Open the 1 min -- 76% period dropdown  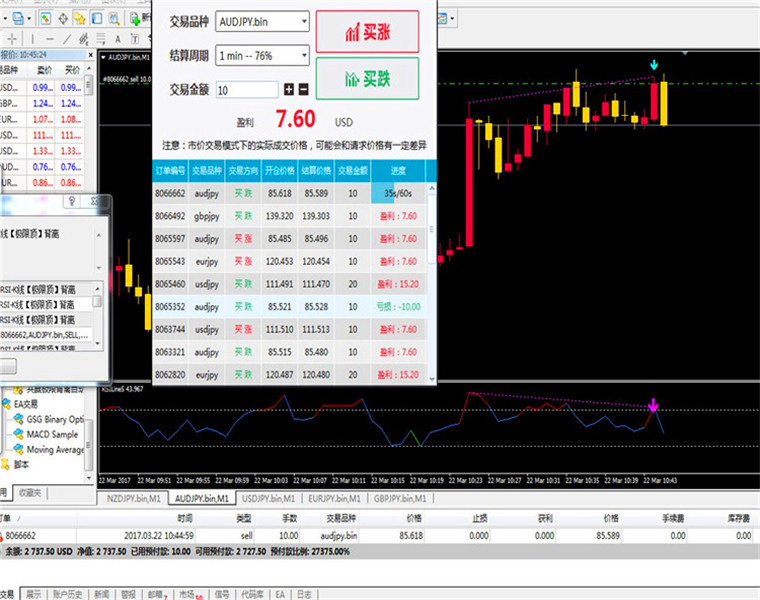click(x=262, y=56)
